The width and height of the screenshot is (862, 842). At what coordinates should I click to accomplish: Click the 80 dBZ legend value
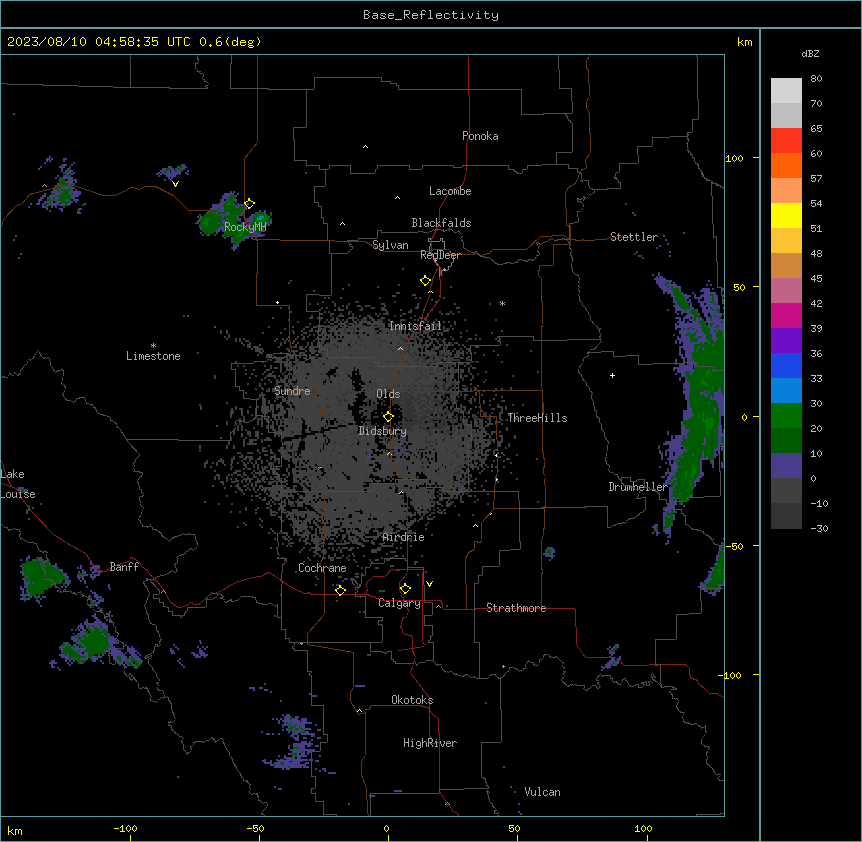tap(816, 79)
